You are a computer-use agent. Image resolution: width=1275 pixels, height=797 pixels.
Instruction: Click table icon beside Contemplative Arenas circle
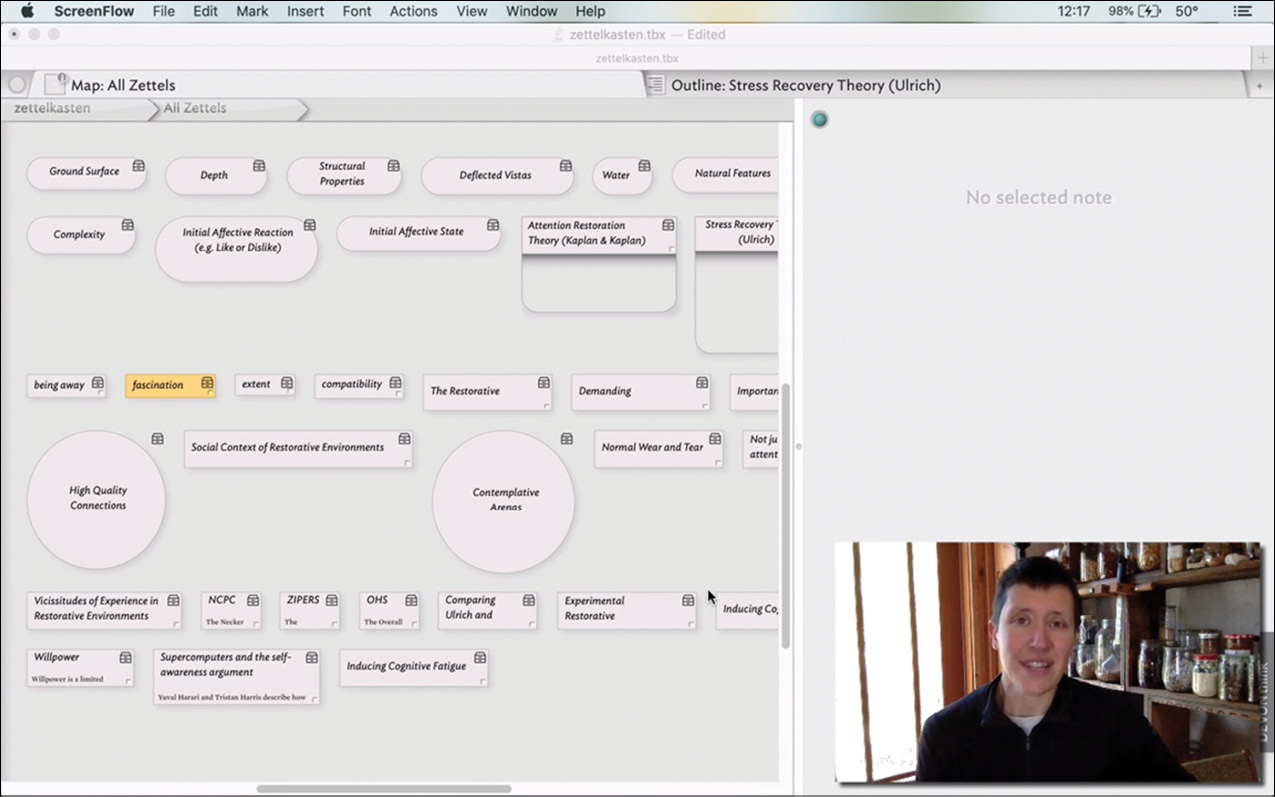[x=566, y=439]
